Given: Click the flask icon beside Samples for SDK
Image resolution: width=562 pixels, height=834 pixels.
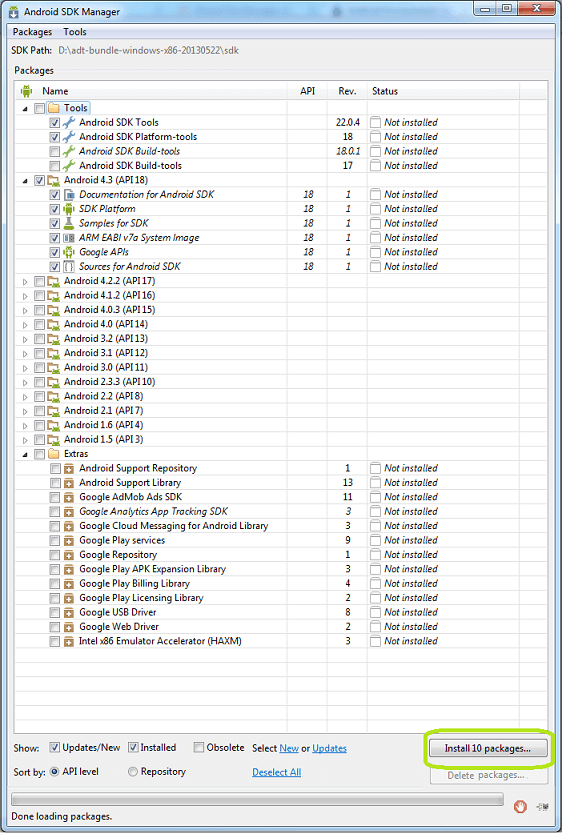Looking at the screenshot, I should [x=69, y=223].
